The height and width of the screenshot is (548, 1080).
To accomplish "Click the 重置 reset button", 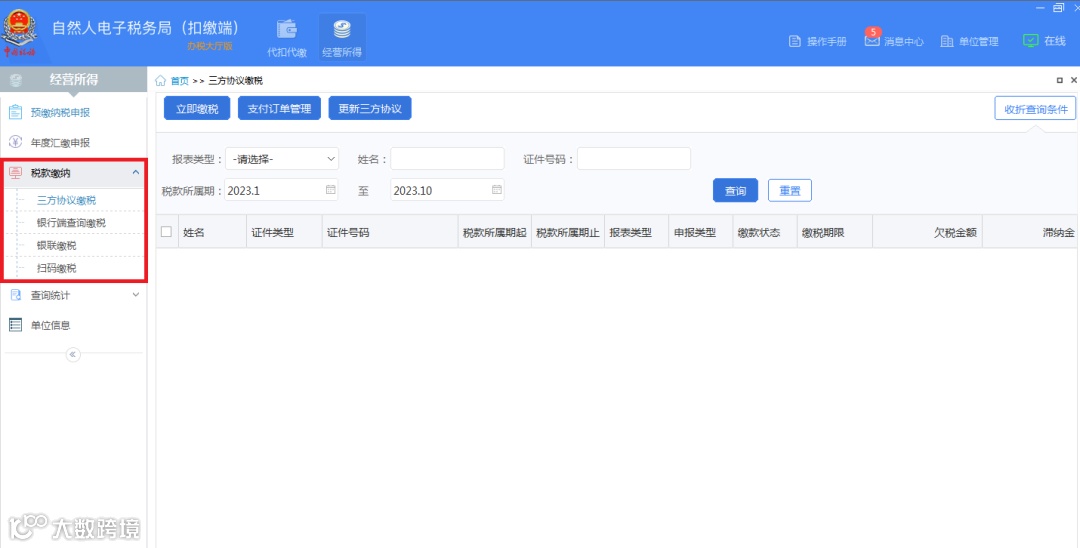I will click(x=789, y=191).
